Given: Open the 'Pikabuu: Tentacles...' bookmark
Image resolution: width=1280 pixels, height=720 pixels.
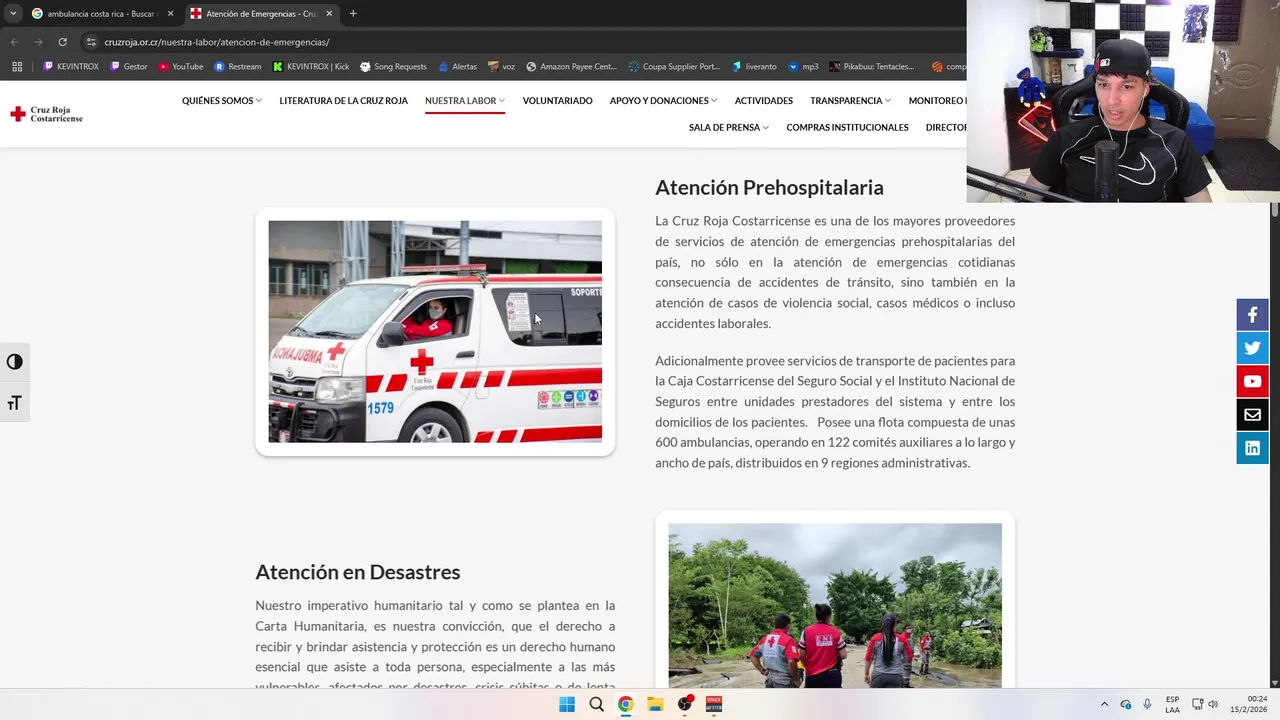Looking at the screenshot, I should [x=872, y=67].
